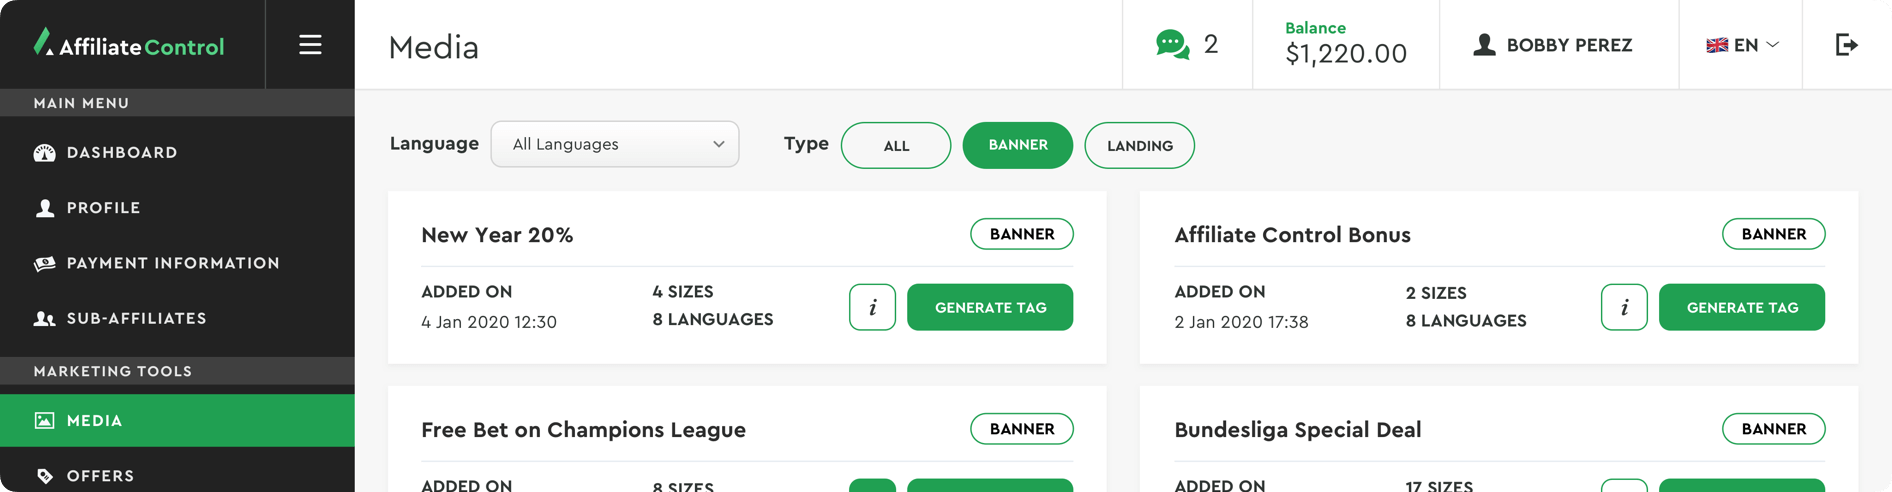The image size is (1892, 492).
Task: Click the UK flag language icon
Action: pos(1716,45)
